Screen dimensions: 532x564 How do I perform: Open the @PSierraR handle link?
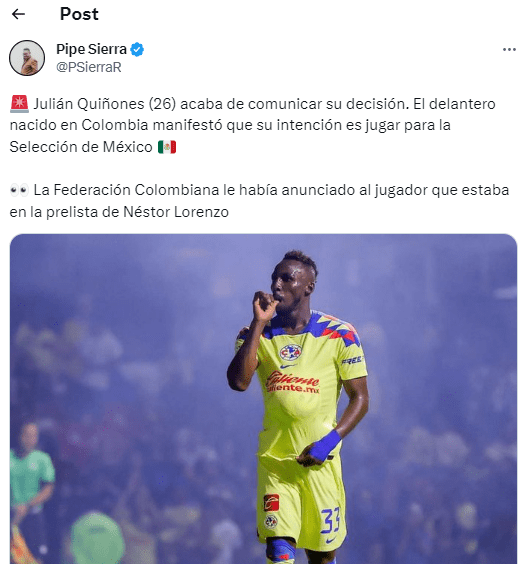point(89,67)
